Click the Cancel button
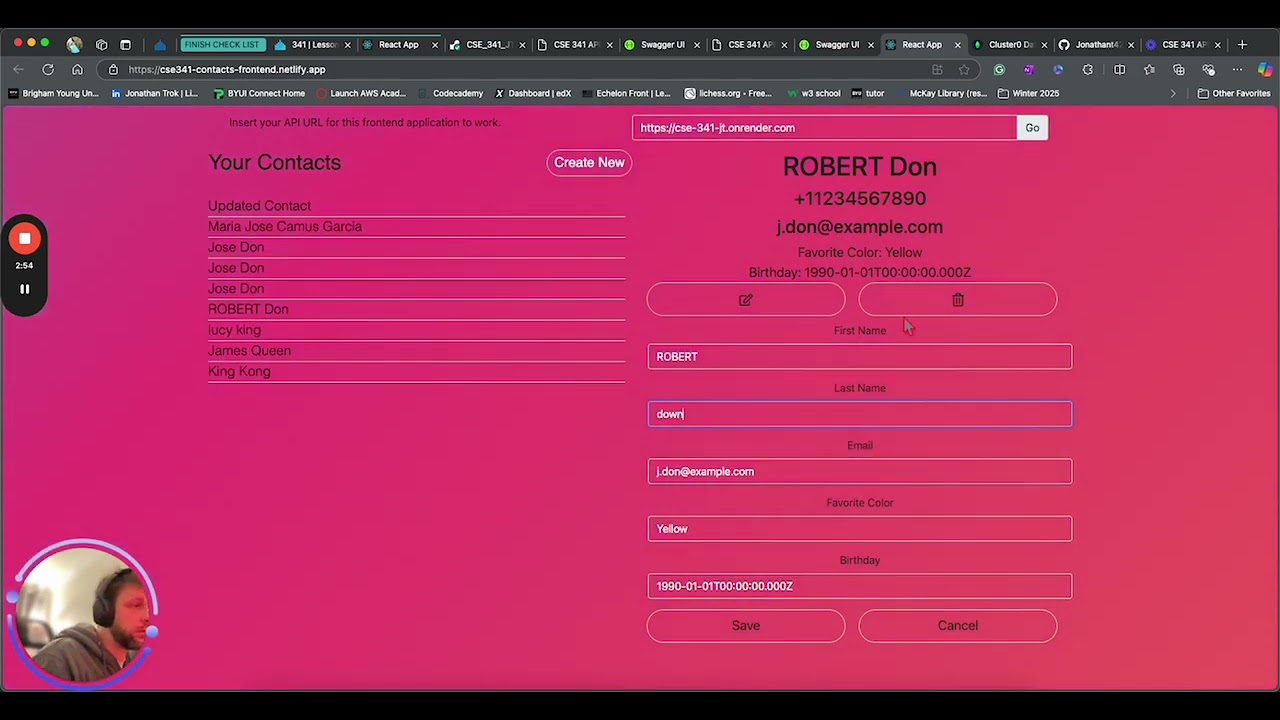 pos(958,626)
